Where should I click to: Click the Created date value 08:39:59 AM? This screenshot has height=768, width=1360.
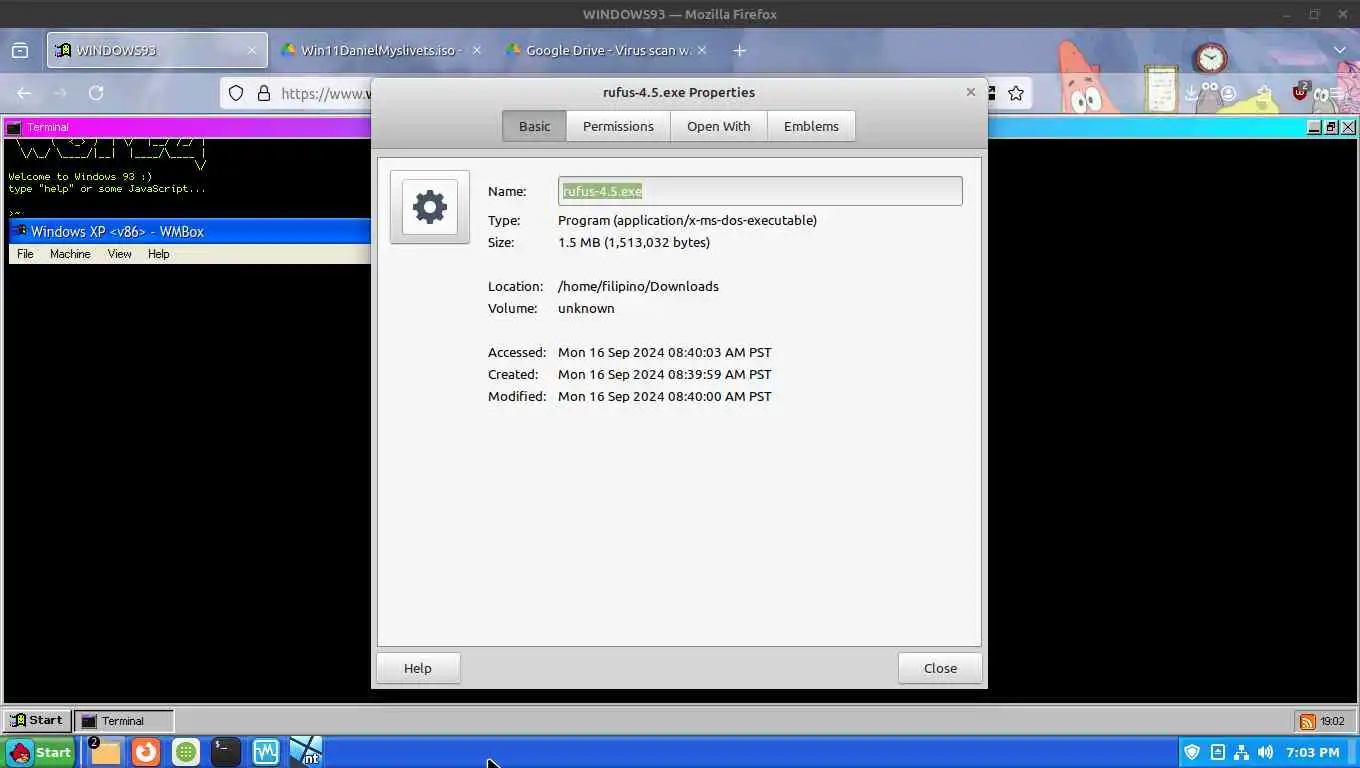(x=665, y=374)
